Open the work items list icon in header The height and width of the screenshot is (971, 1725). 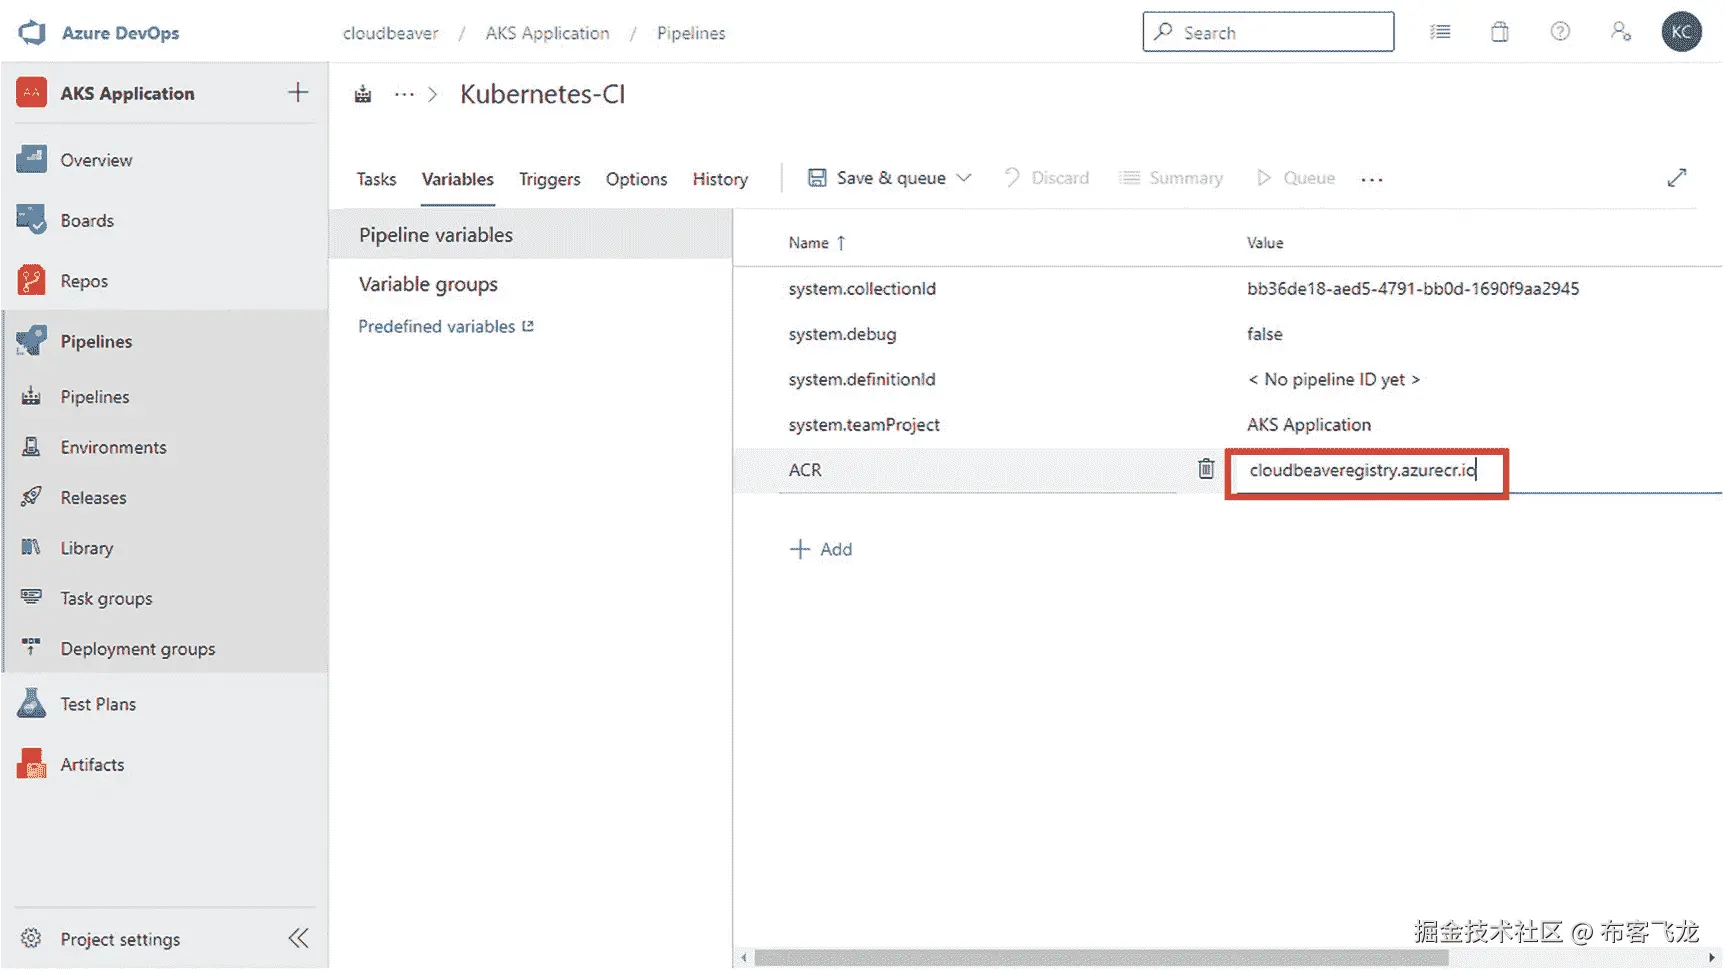click(x=1440, y=32)
